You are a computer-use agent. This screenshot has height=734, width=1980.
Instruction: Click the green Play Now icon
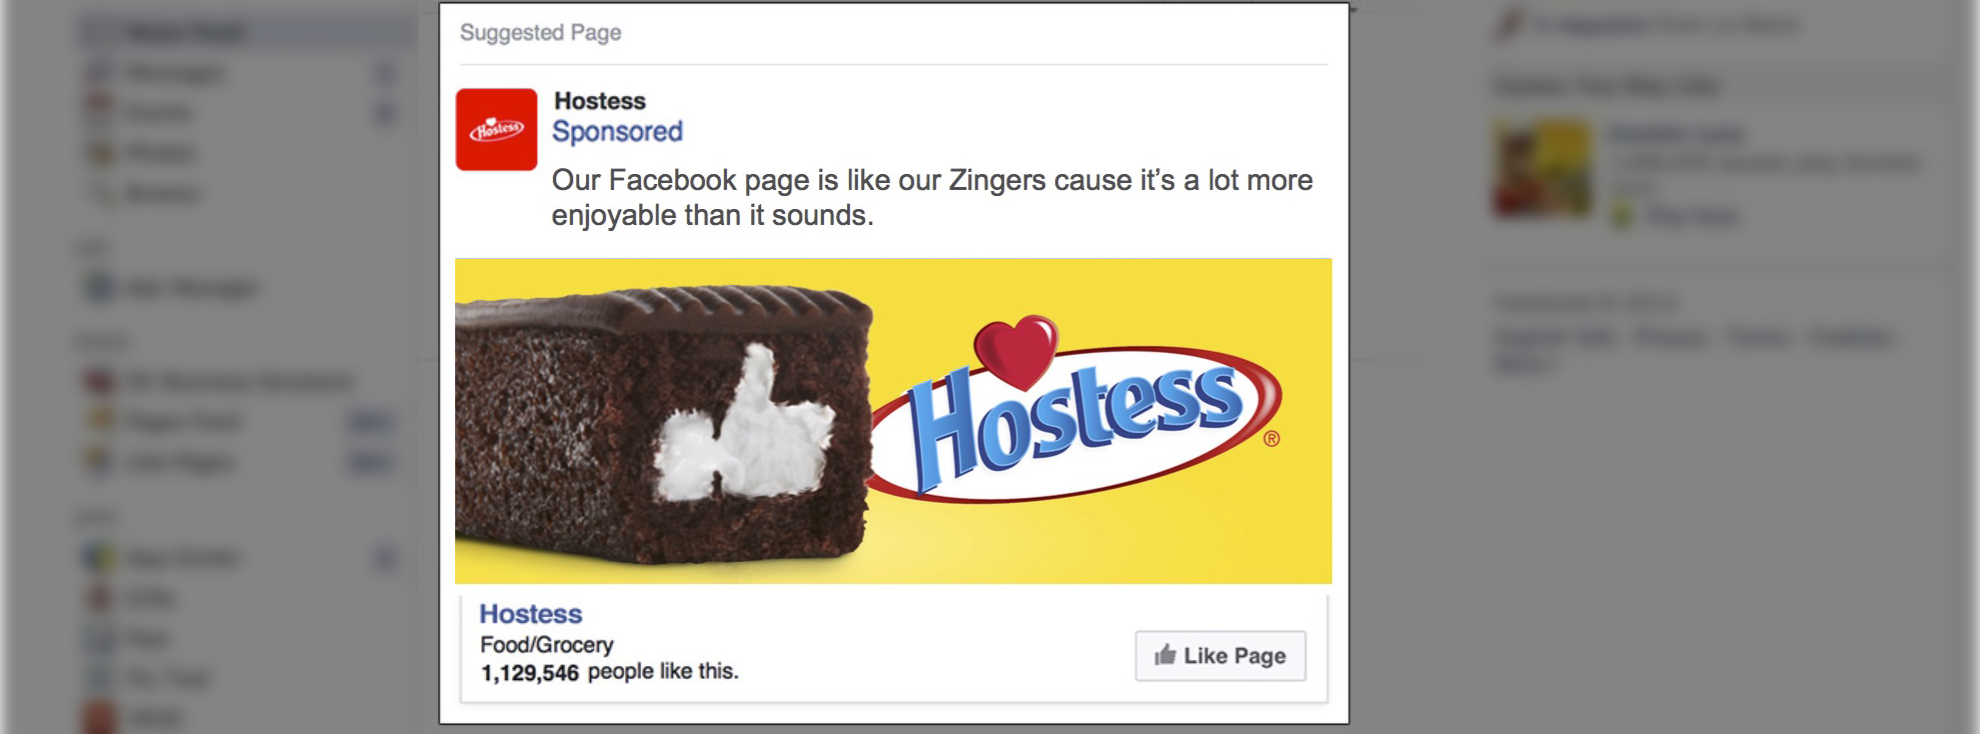[1622, 215]
